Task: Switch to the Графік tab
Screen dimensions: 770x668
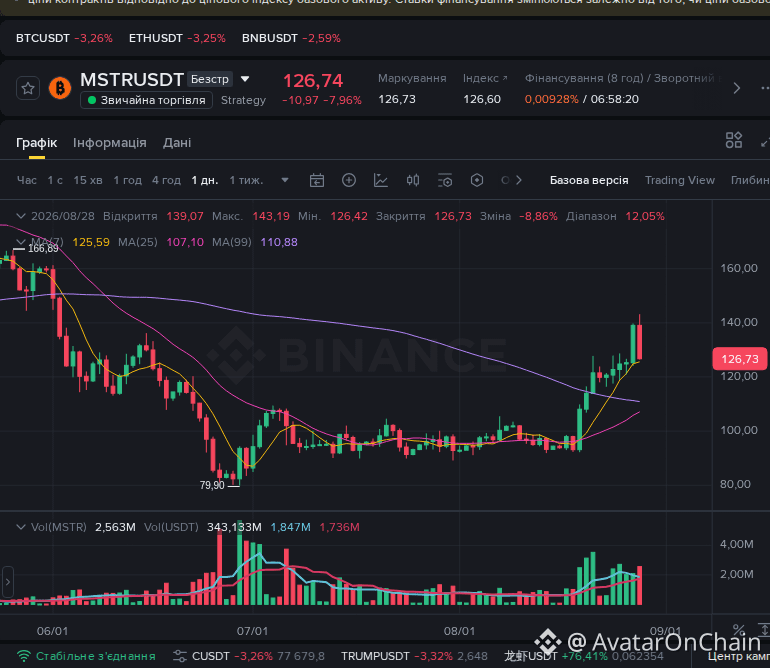Action: coord(37,143)
